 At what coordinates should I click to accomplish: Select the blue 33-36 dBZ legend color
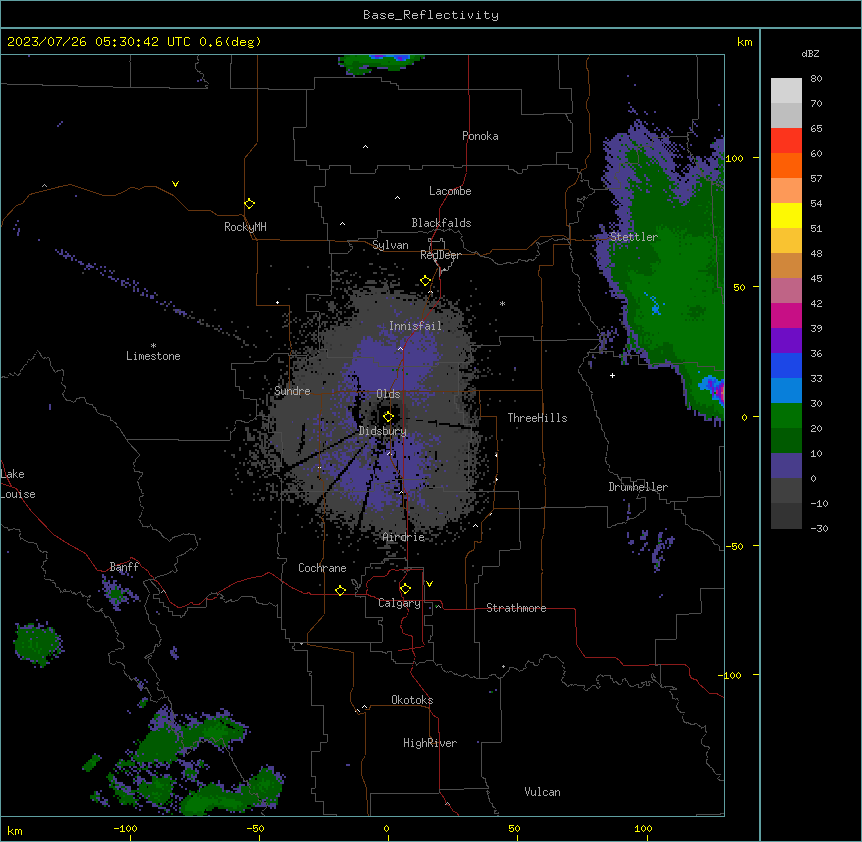[x=786, y=365]
